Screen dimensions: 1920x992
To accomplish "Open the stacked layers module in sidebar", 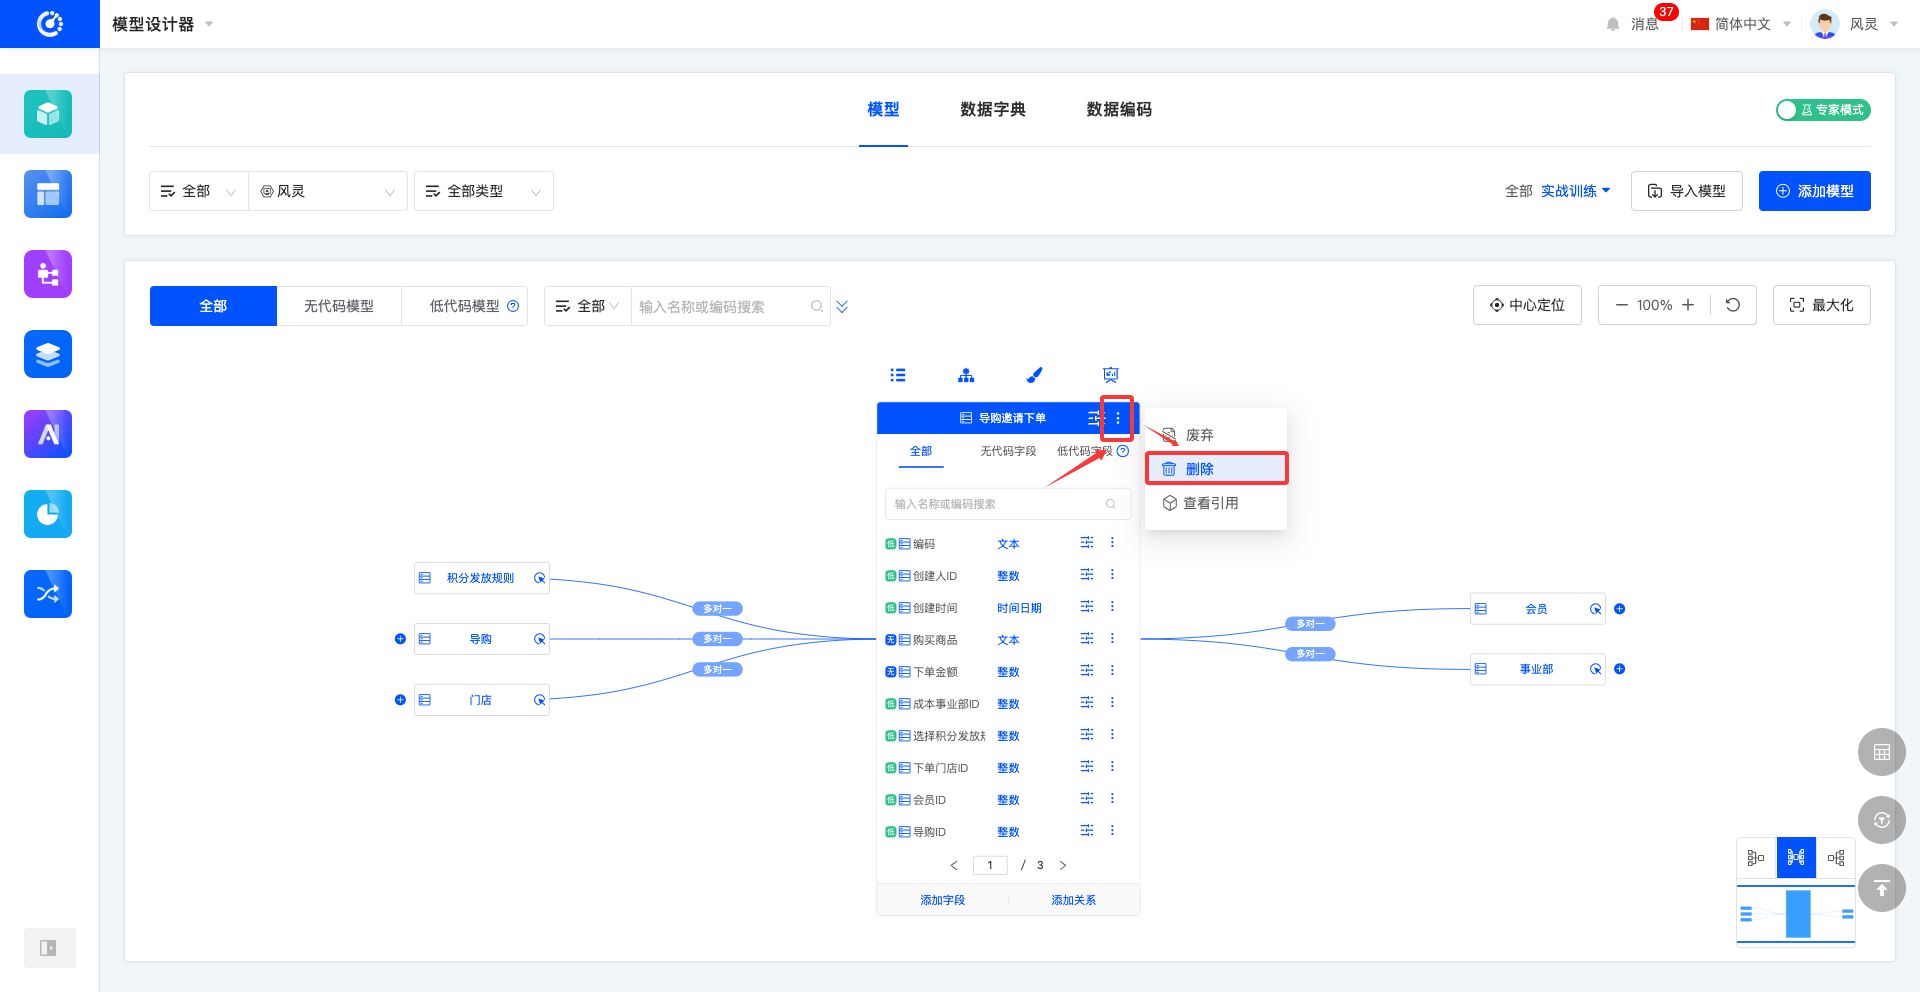I will pyautogui.click(x=48, y=354).
